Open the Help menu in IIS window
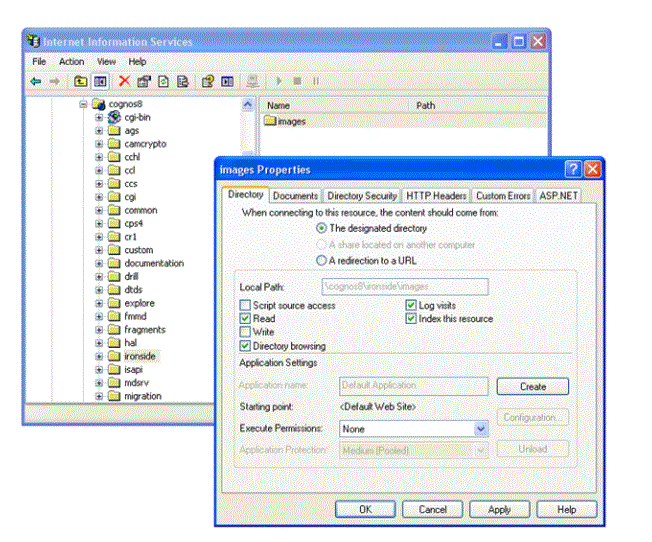The height and width of the screenshot is (542, 652). click(137, 62)
